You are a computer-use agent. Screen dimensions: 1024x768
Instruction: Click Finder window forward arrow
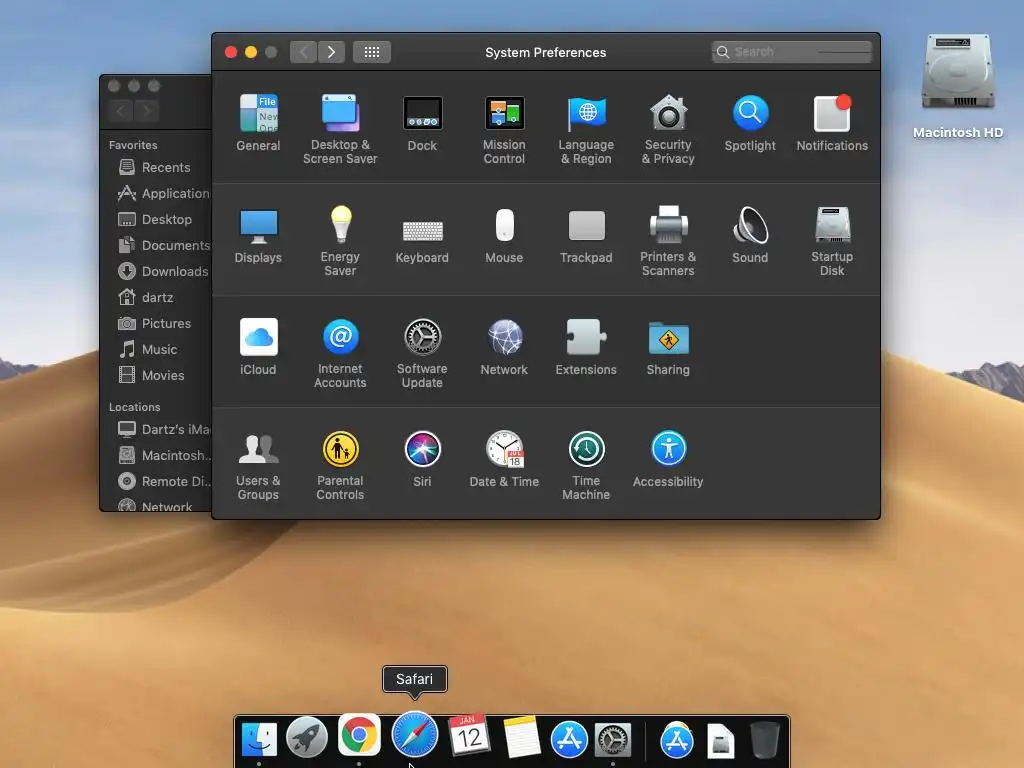coord(147,111)
